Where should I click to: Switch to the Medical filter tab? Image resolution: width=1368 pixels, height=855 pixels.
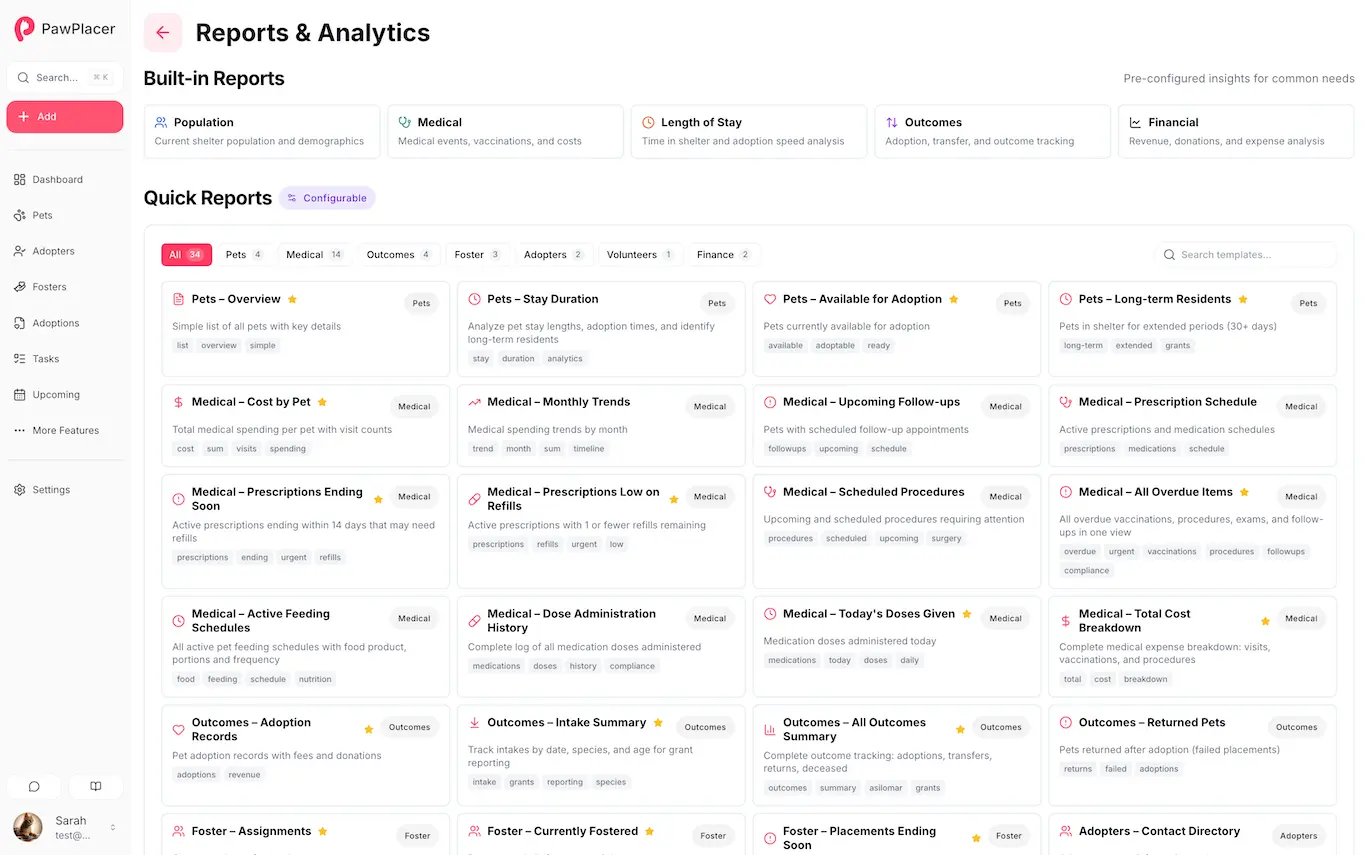point(313,254)
